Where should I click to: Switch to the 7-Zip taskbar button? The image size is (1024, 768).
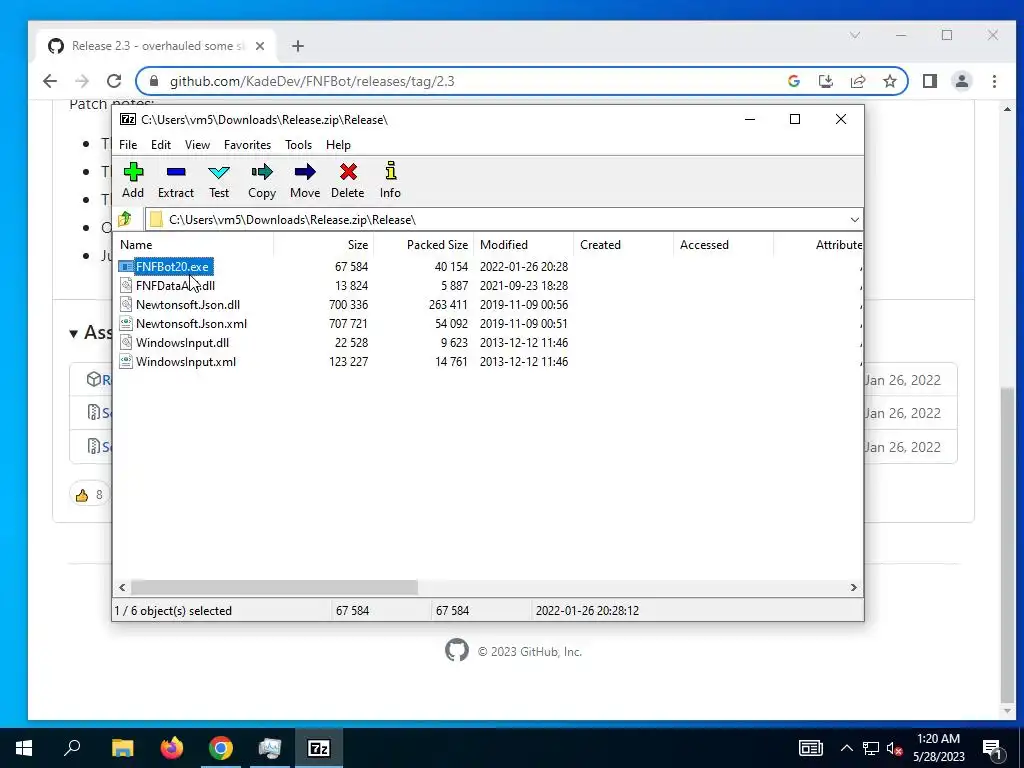(319, 748)
